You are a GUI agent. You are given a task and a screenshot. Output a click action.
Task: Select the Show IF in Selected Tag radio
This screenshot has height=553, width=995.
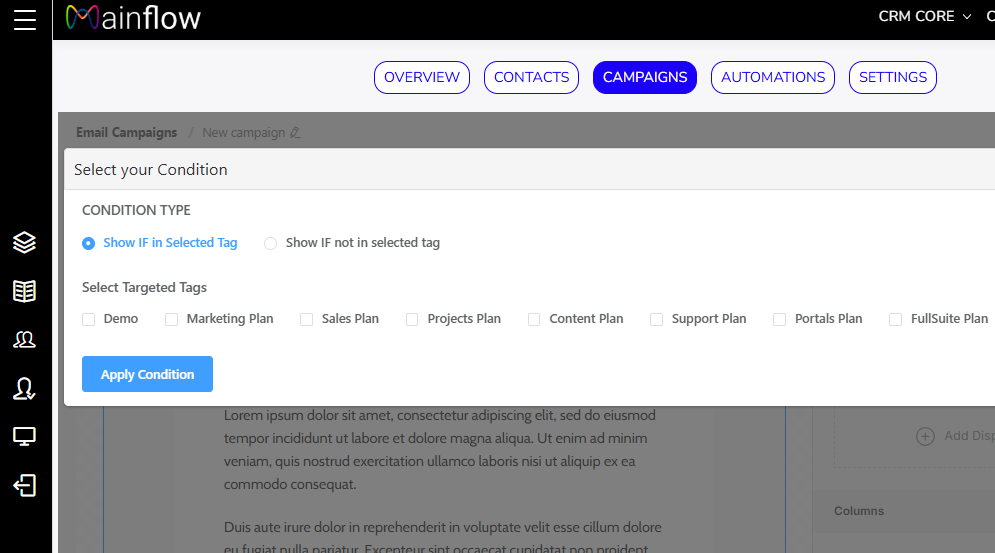tap(89, 243)
